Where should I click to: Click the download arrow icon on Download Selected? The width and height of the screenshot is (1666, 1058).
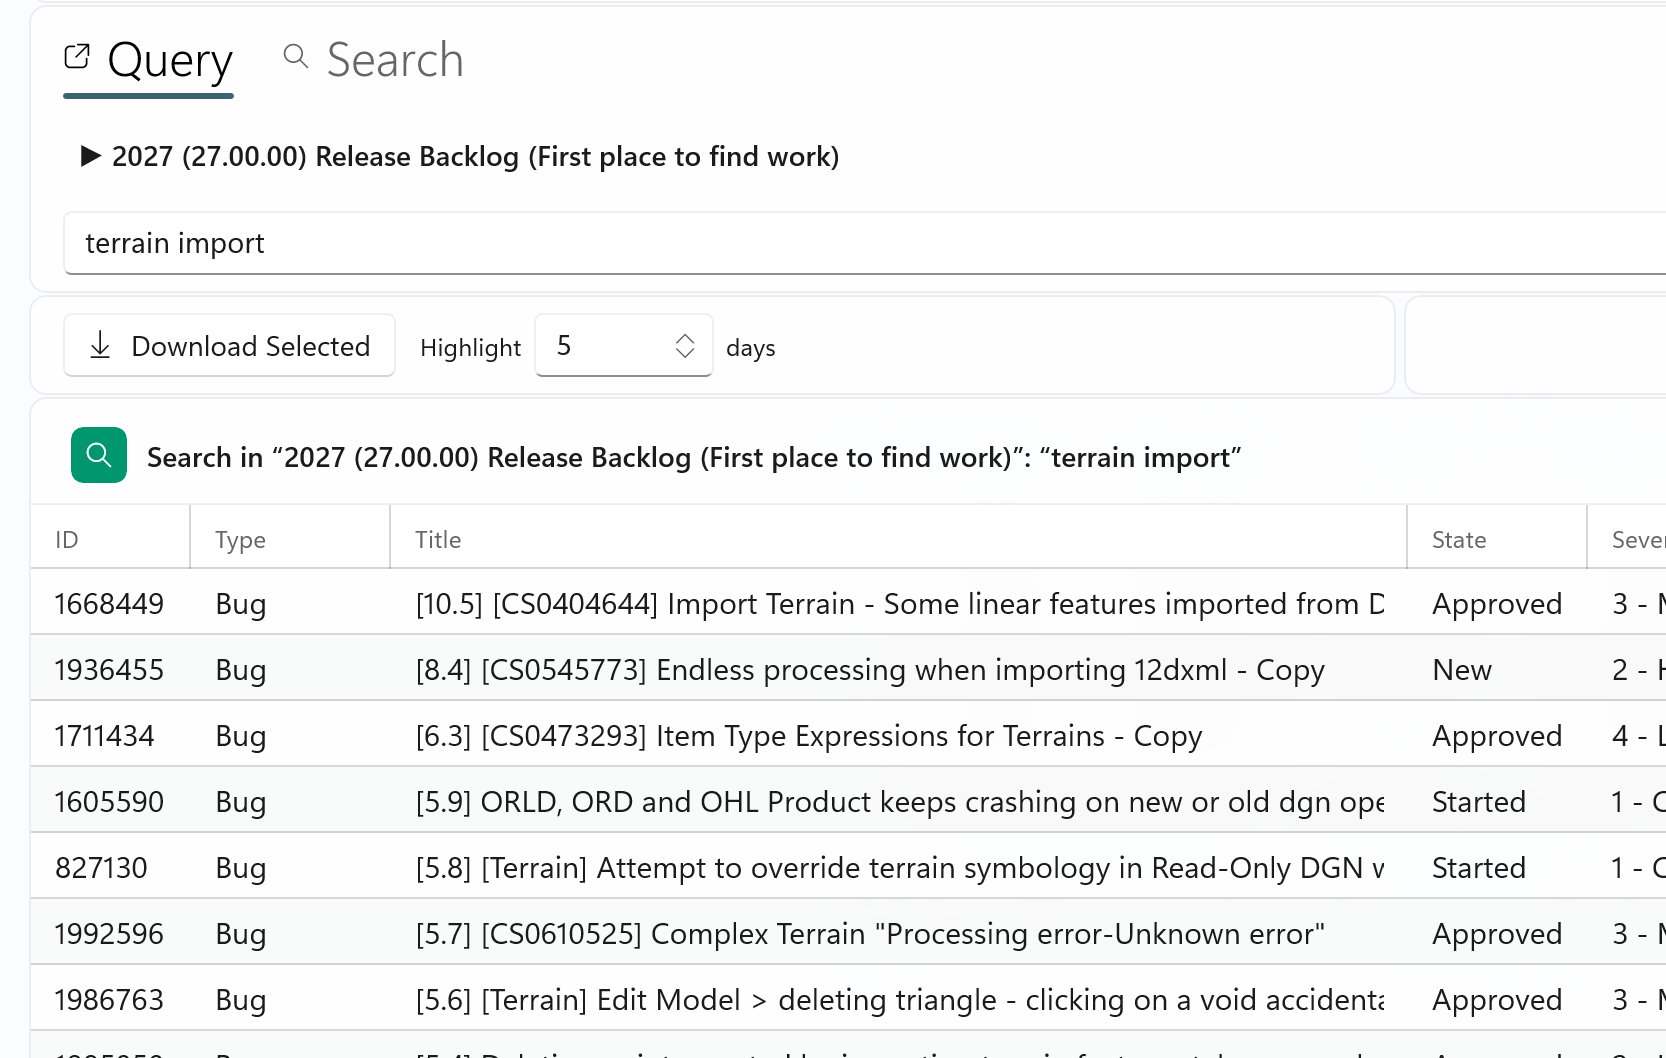pos(99,345)
